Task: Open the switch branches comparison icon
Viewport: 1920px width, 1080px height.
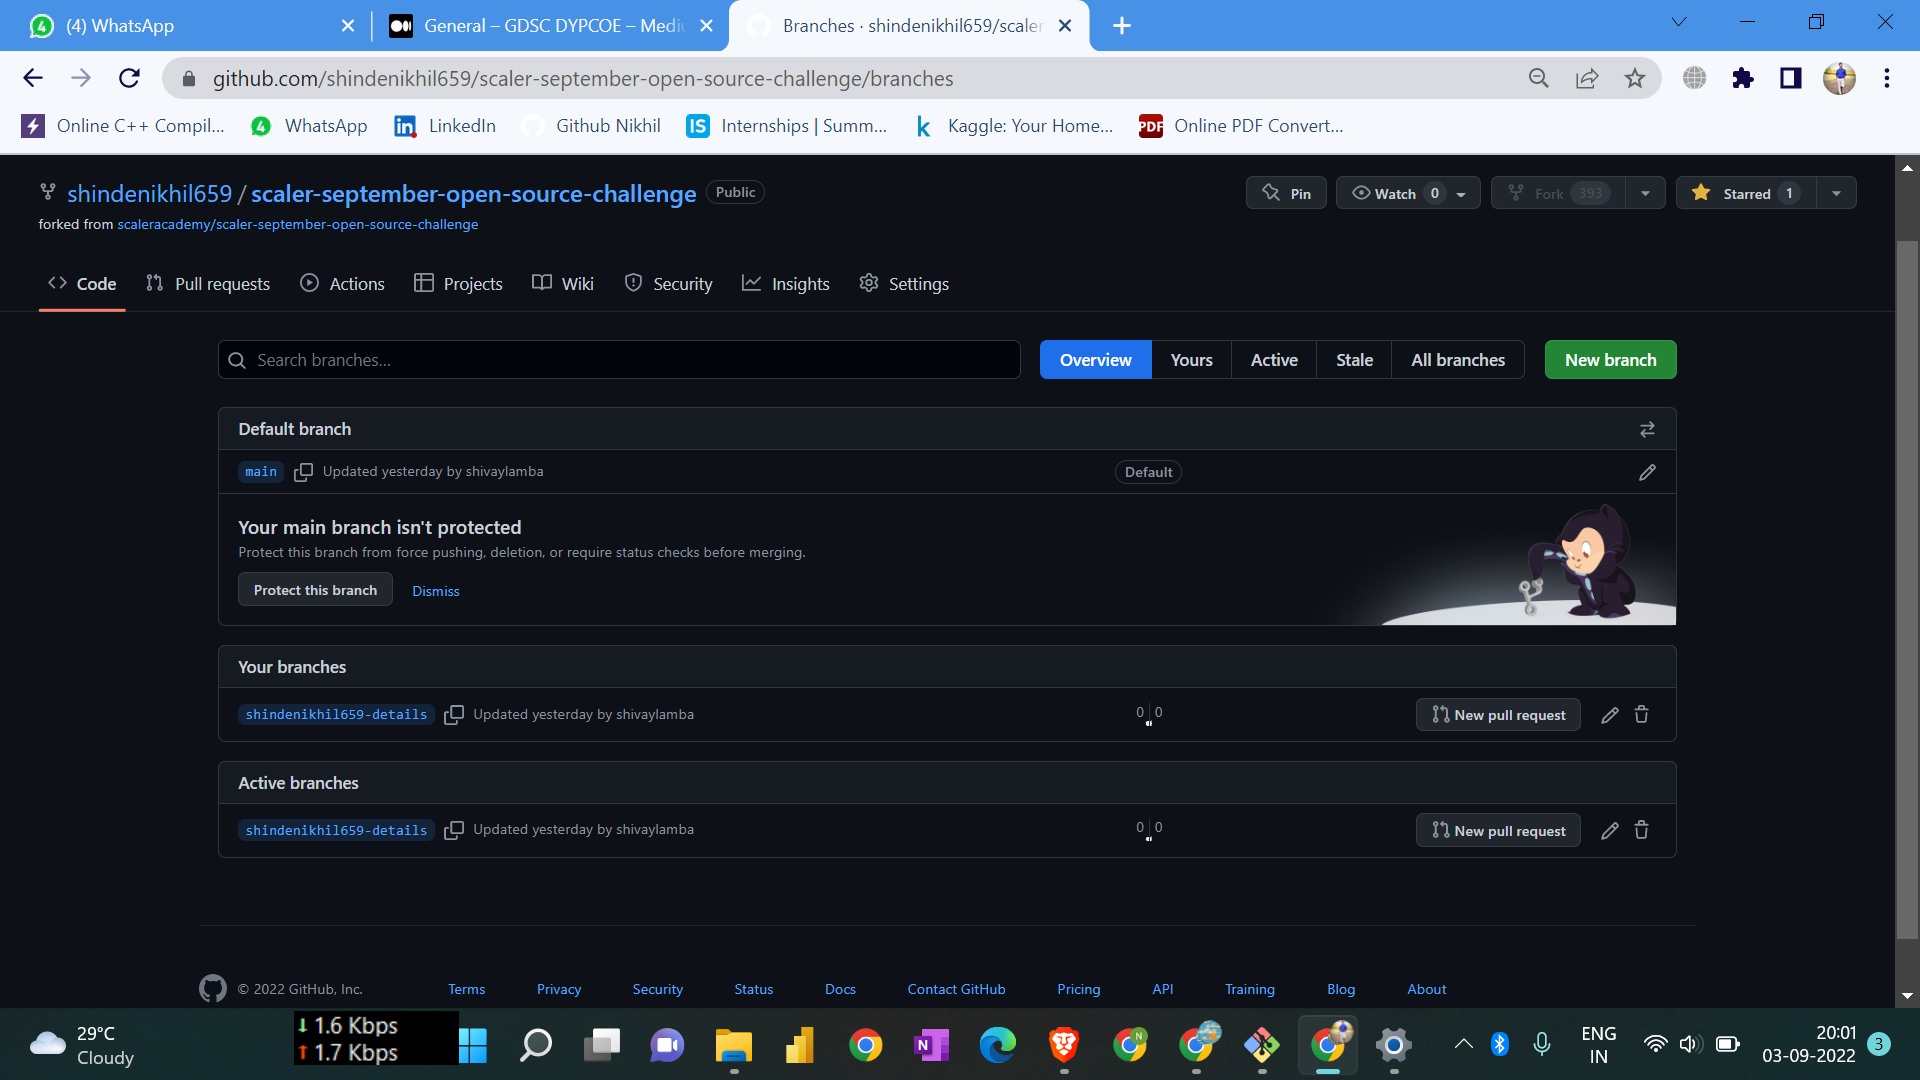Action: tap(1647, 429)
